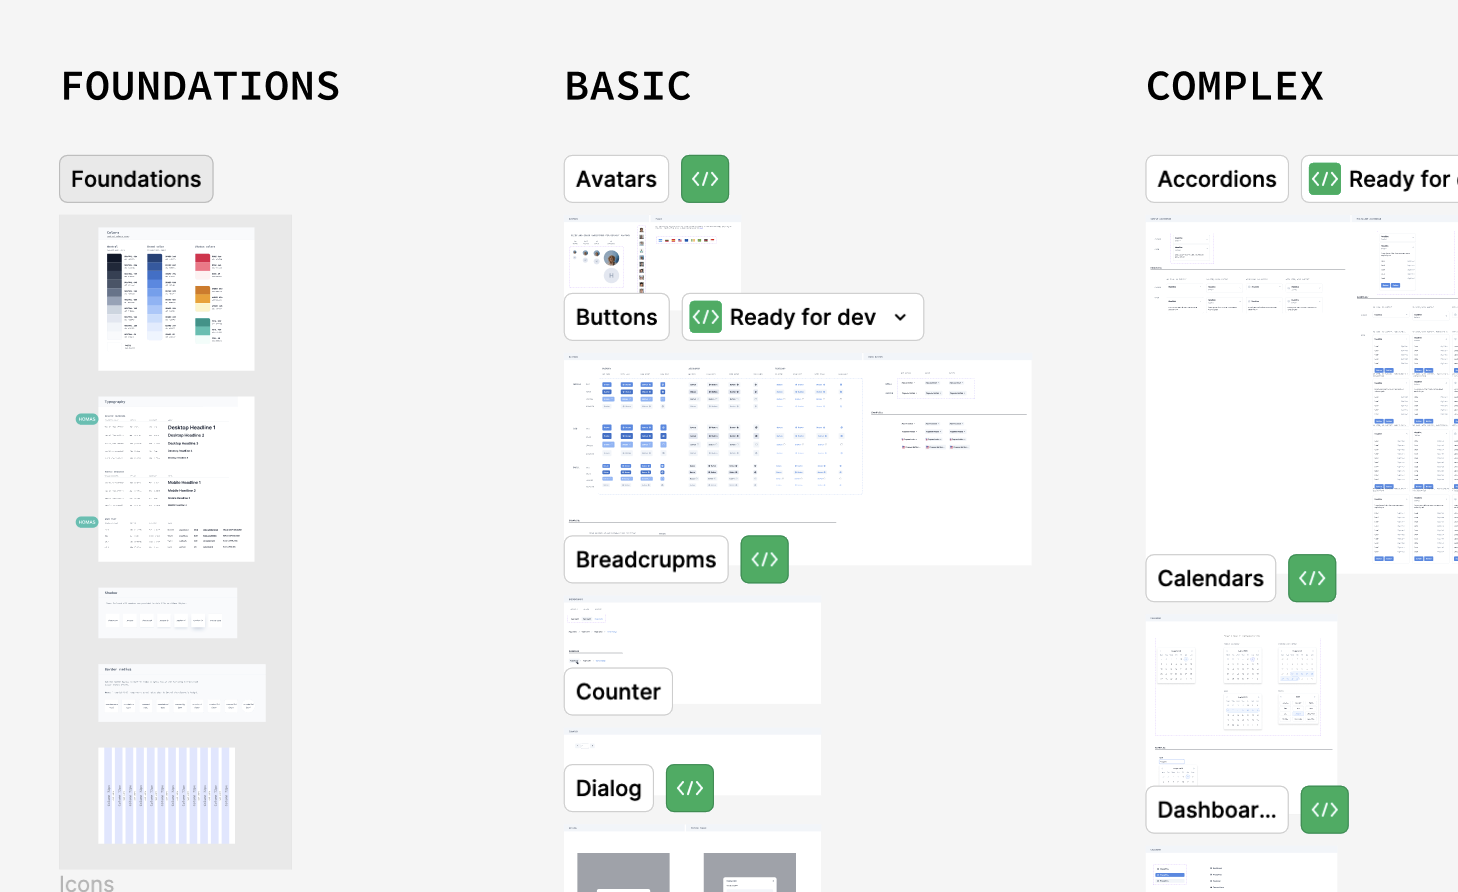Click the dev-mode icon next to Avatars

[x=705, y=179]
